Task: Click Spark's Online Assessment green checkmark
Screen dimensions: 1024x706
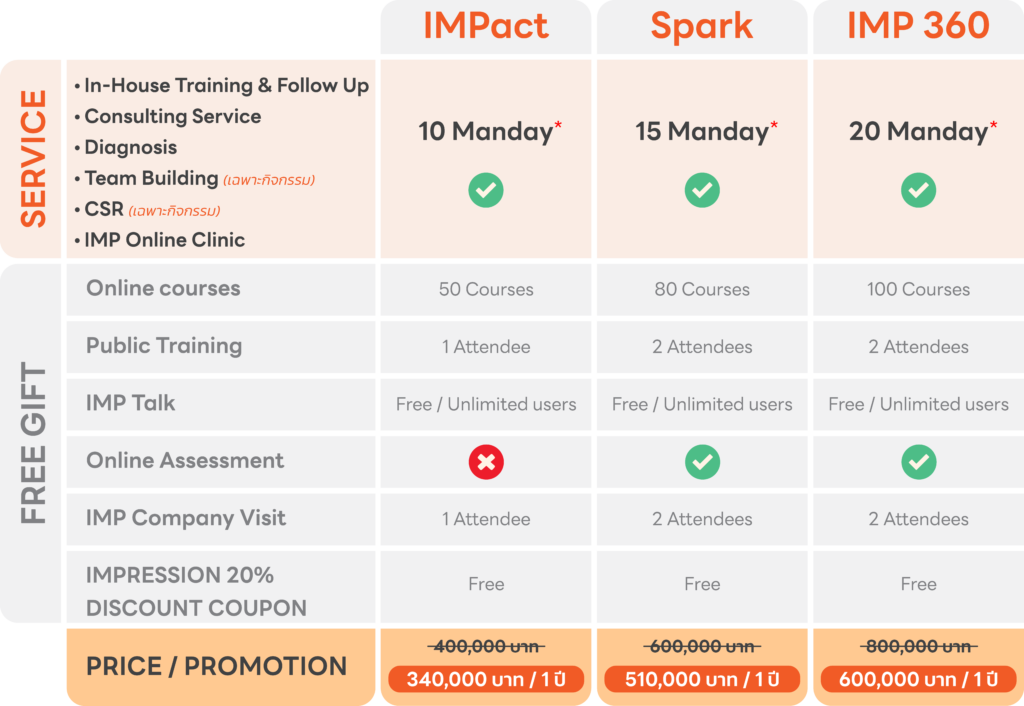Action: coord(702,461)
